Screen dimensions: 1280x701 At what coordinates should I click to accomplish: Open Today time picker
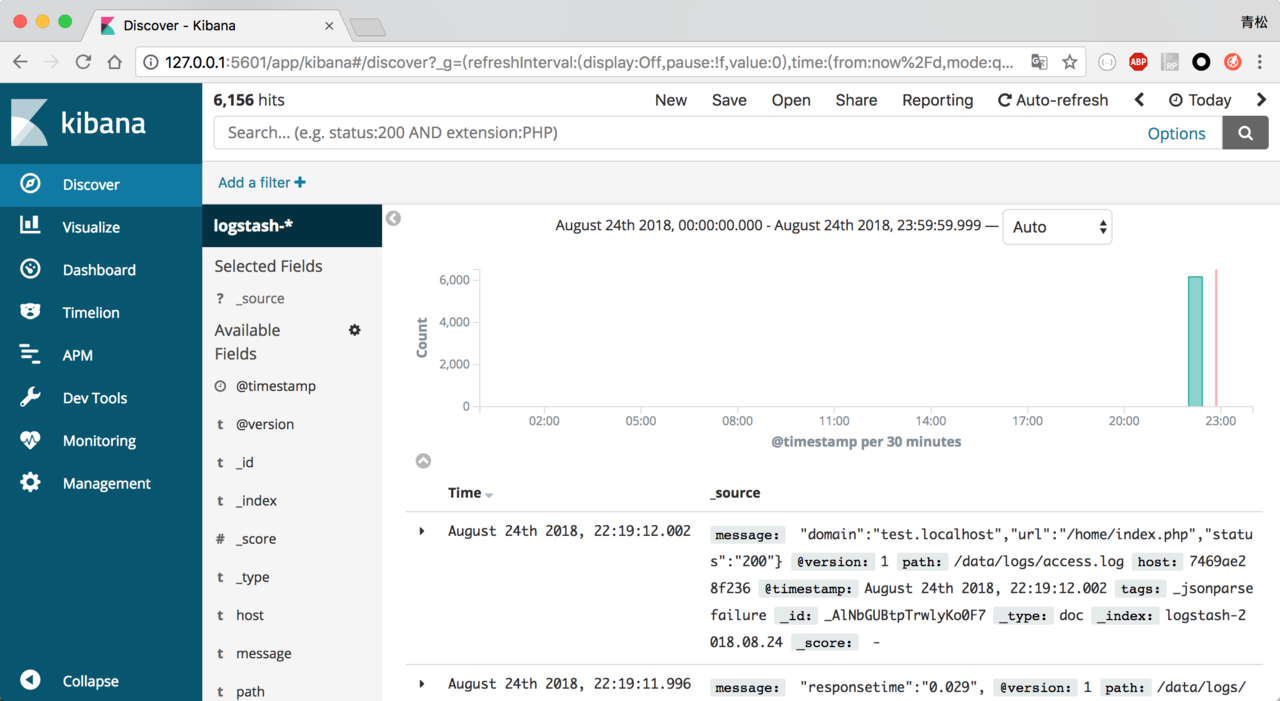[x=1200, y=100]
